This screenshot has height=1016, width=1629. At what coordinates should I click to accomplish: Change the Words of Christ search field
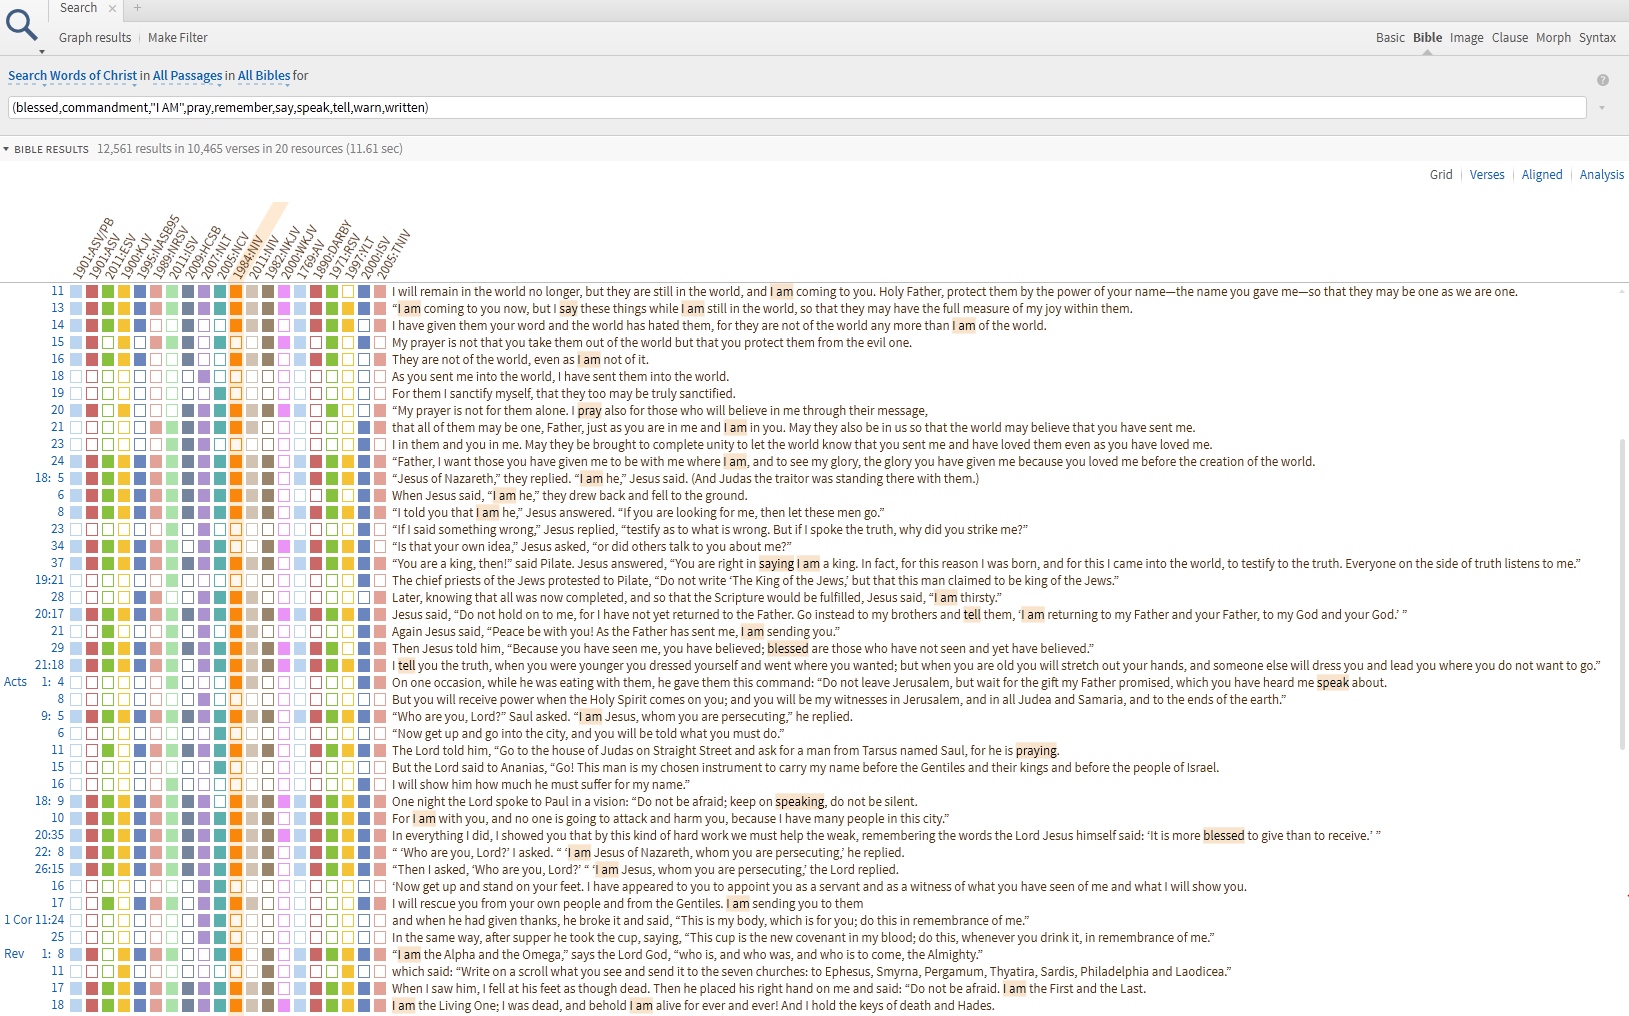click(x=93, y=76)
